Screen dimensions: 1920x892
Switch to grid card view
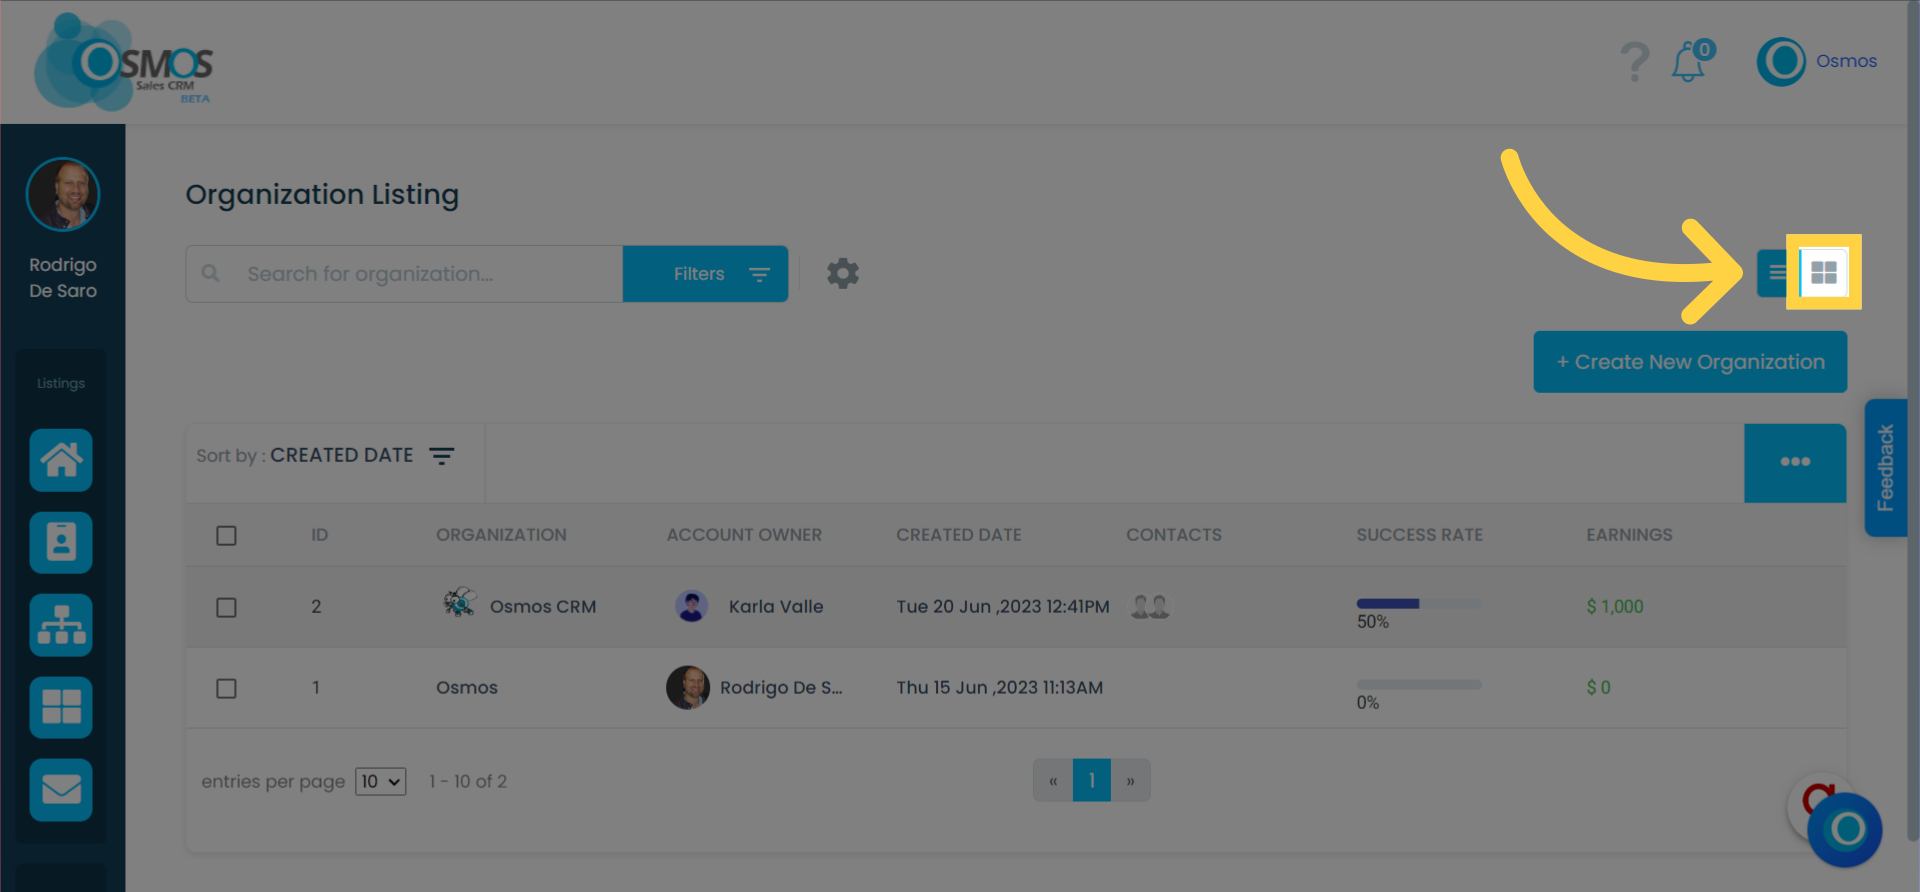point(1824,273)
